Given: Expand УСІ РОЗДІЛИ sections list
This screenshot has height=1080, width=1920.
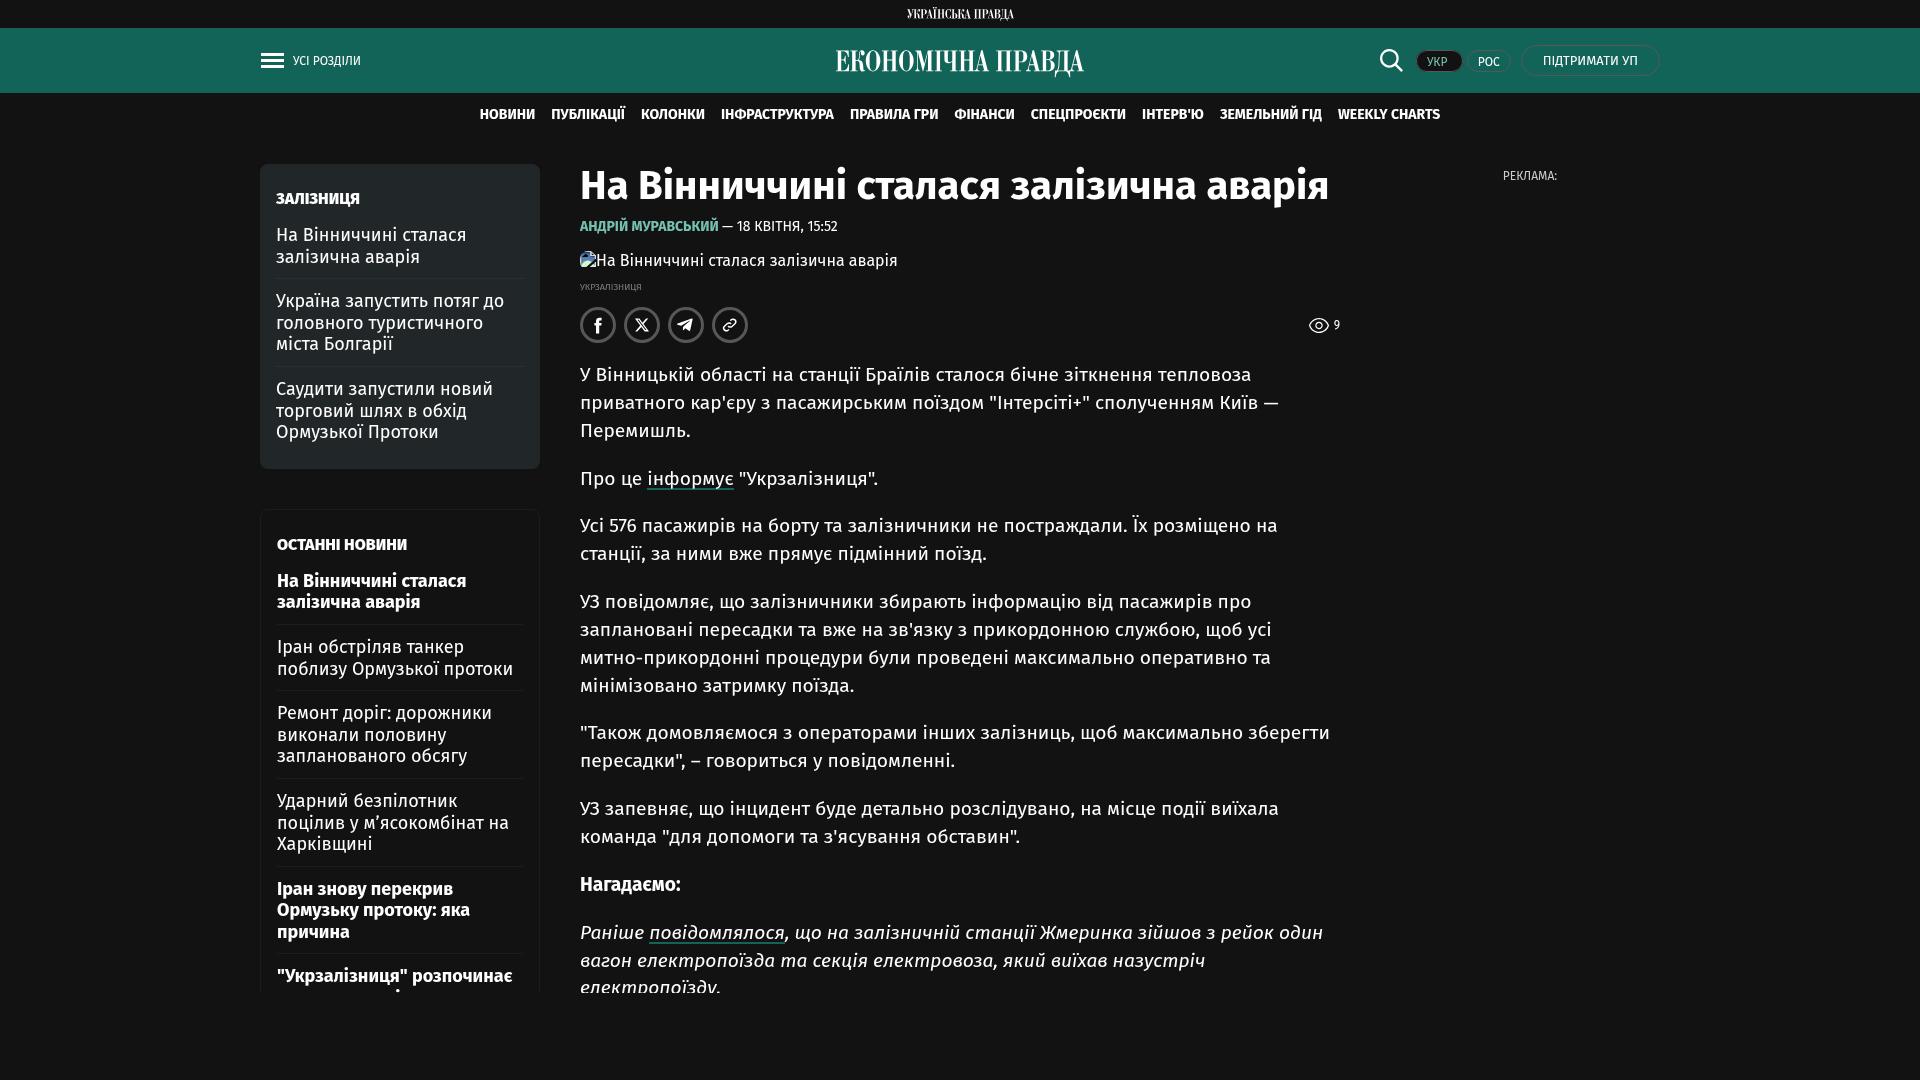Looking at the screenshot, I should coord(327,61).
